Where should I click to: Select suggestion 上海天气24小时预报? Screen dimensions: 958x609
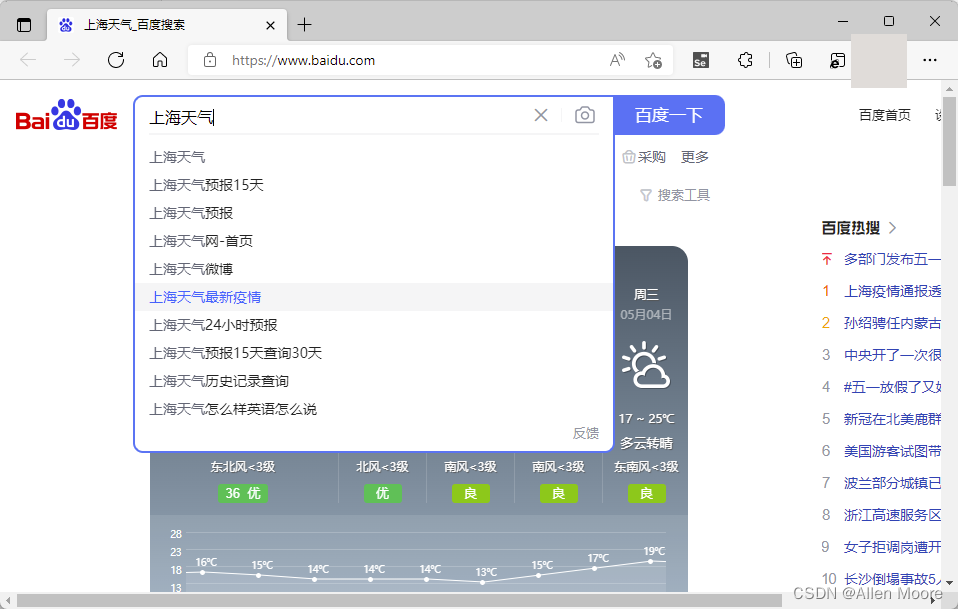pos(373,325)
